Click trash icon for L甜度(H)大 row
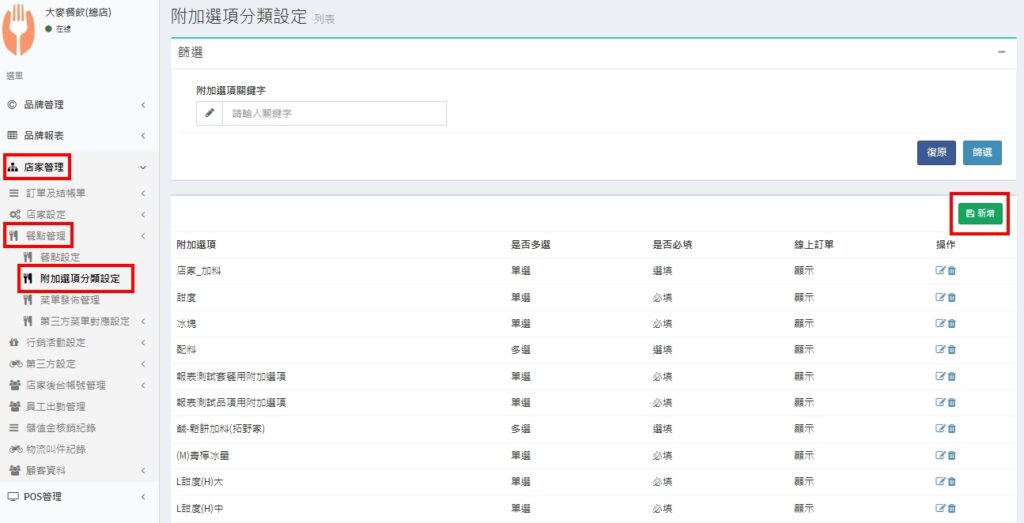The height and width of the screenshot is (523, 1024). point(951,482)
